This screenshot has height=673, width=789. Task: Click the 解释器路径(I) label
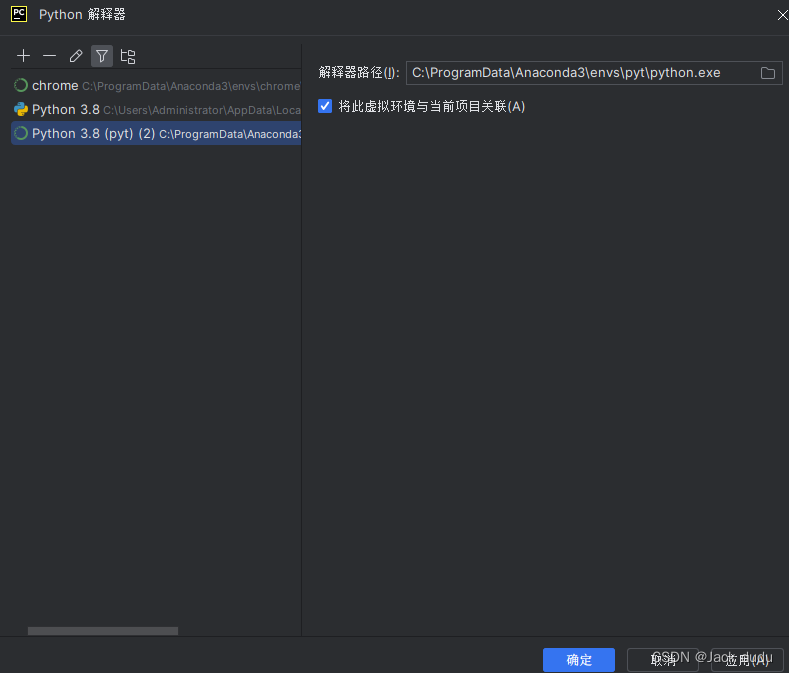tap(358, 73)
